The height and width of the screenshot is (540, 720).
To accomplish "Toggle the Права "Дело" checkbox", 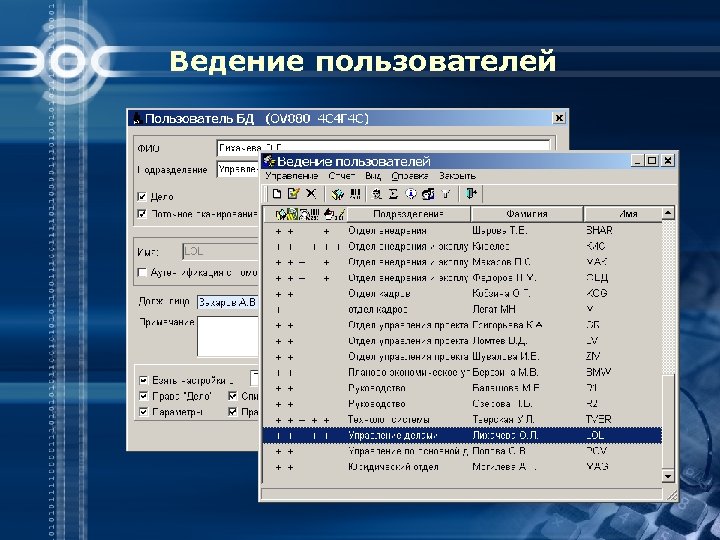I will point(144,396).
